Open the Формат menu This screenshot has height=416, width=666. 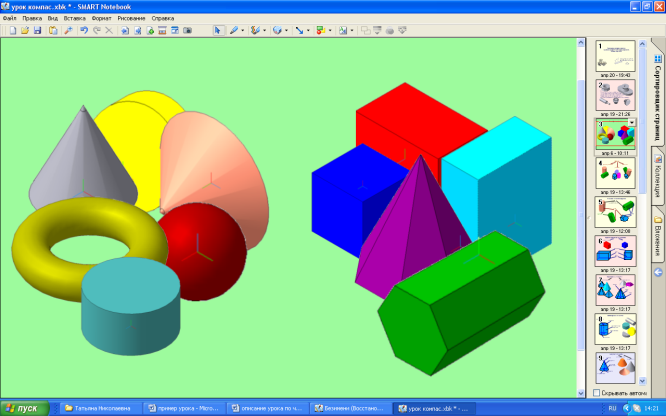coord(102,18)
